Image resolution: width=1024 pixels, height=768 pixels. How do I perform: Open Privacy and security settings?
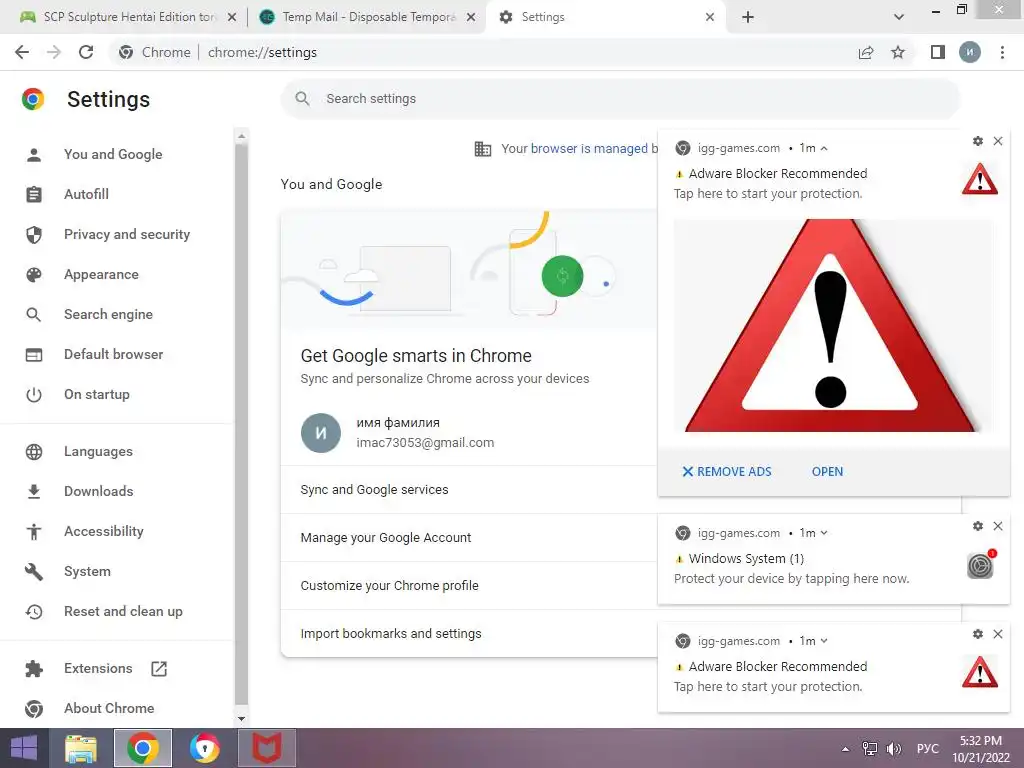pyautogui.click(x=127, y=234)
